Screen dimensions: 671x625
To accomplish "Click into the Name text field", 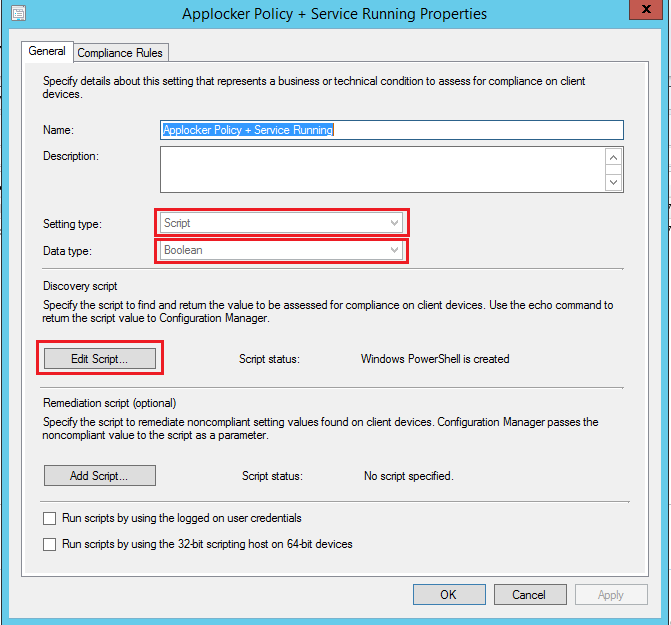I will pyautogui.click(x=392, y=130).
